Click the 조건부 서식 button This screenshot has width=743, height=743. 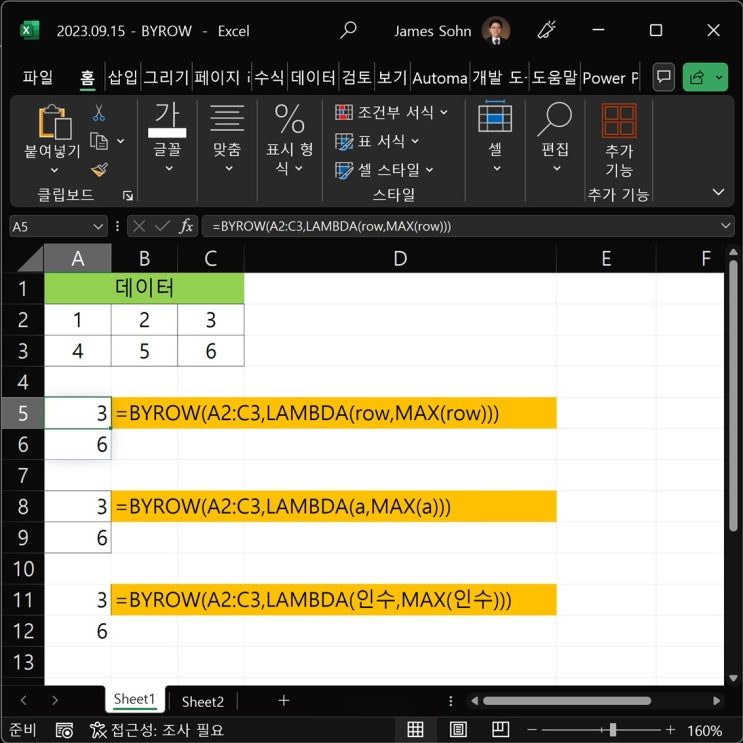pyautogui.click(x=391, y=112)
